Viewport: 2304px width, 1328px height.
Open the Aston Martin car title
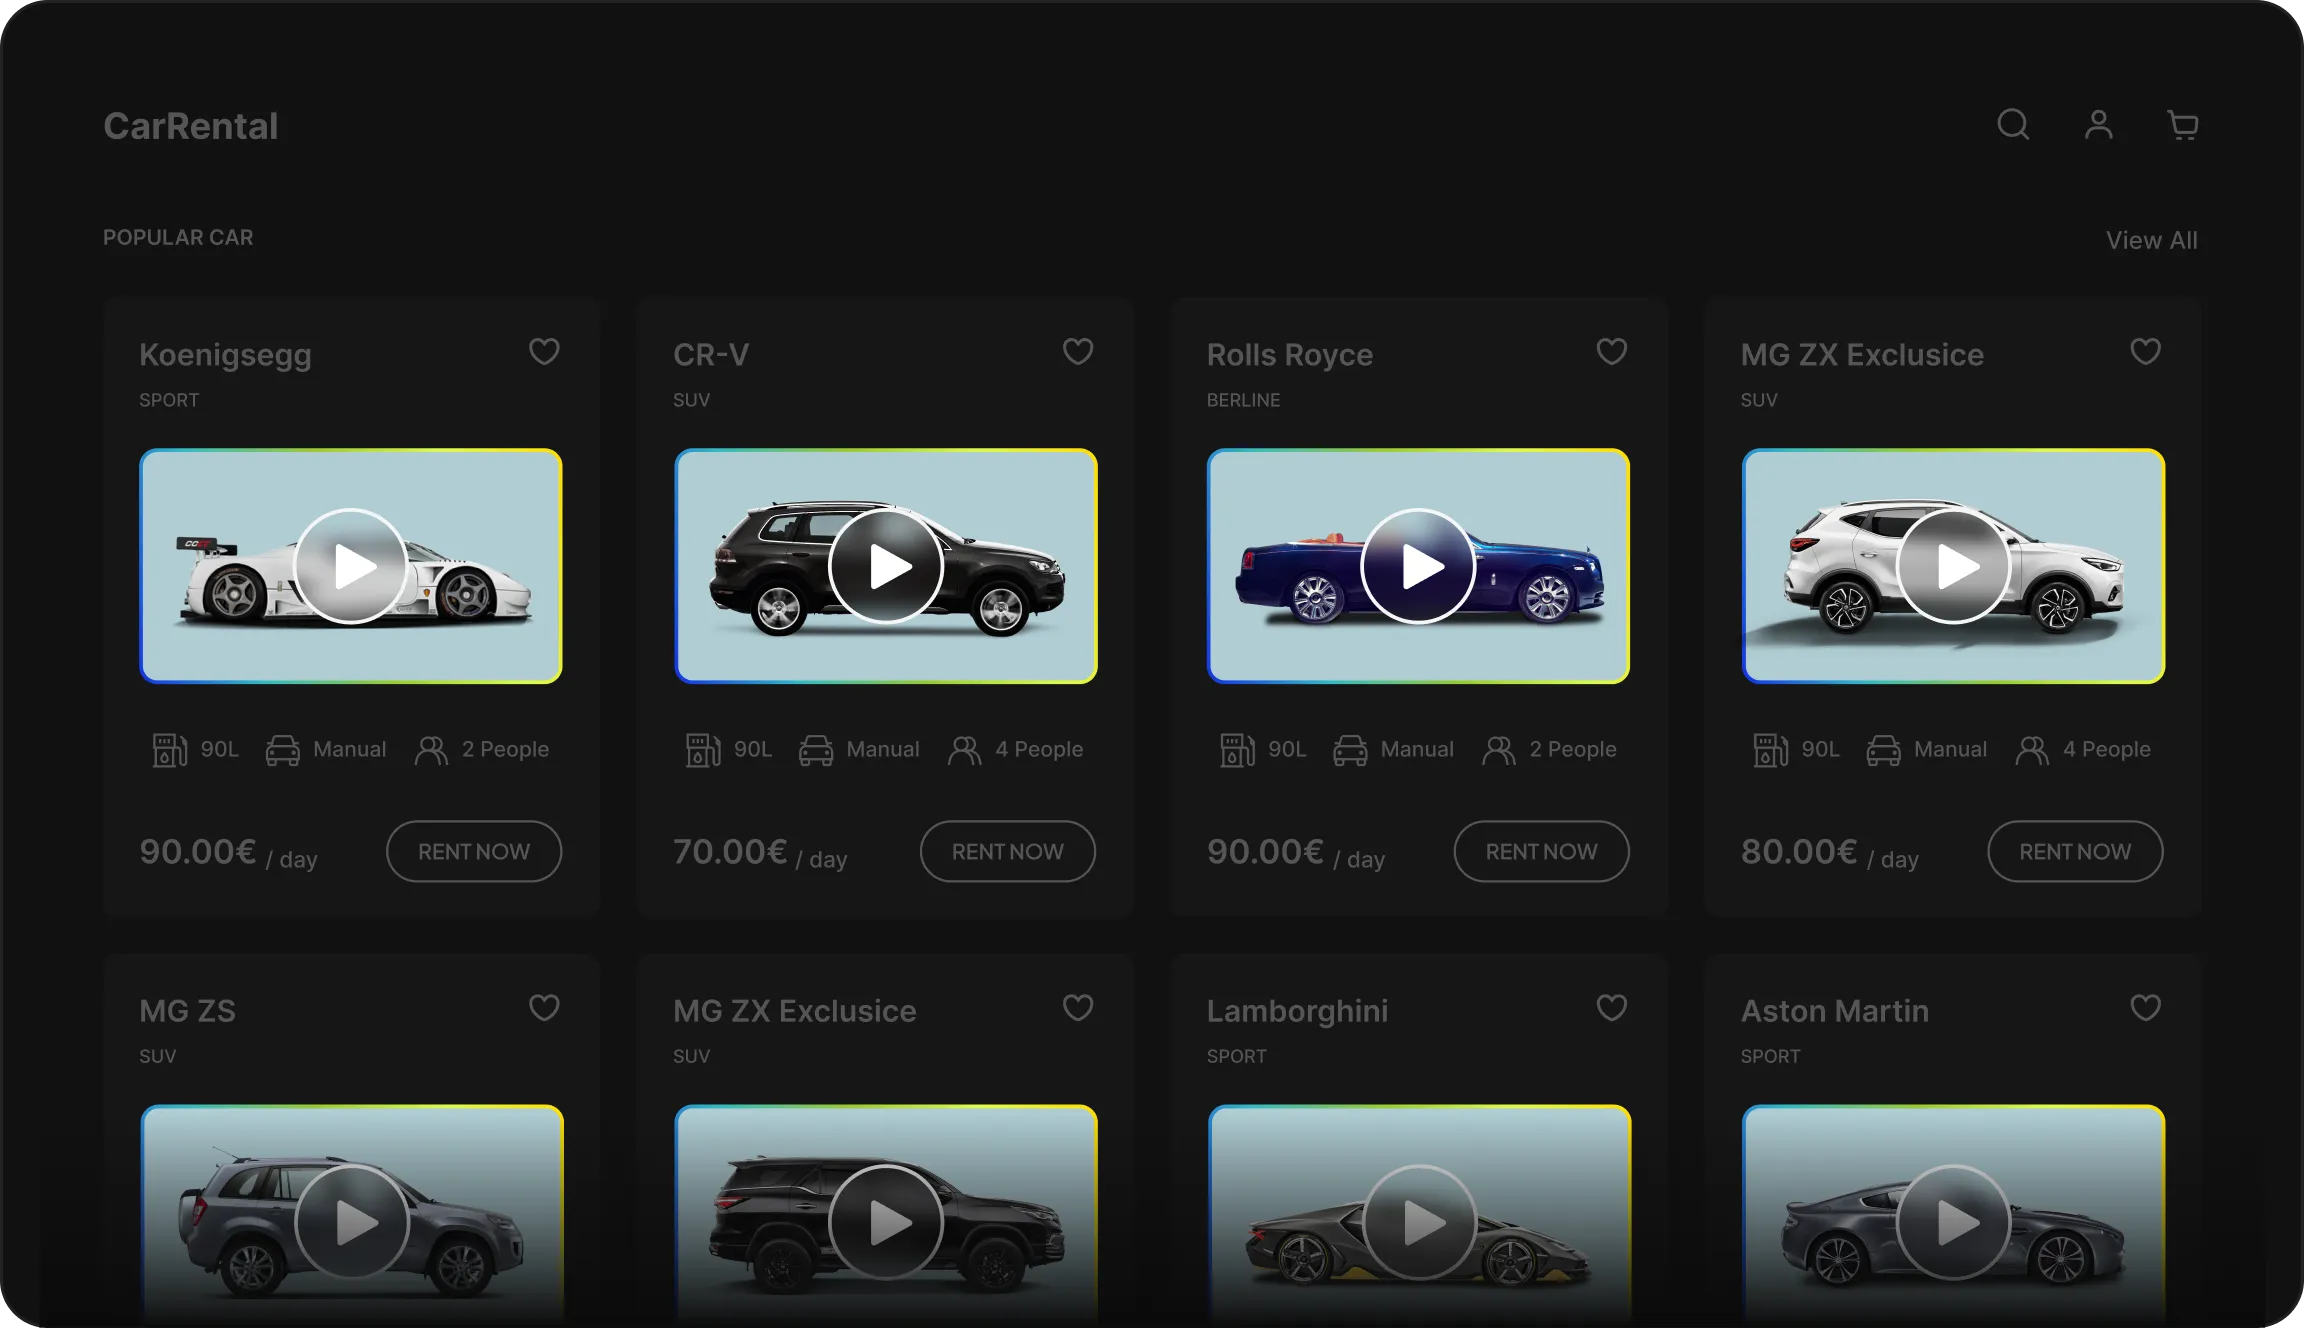click(1834, 1010)
